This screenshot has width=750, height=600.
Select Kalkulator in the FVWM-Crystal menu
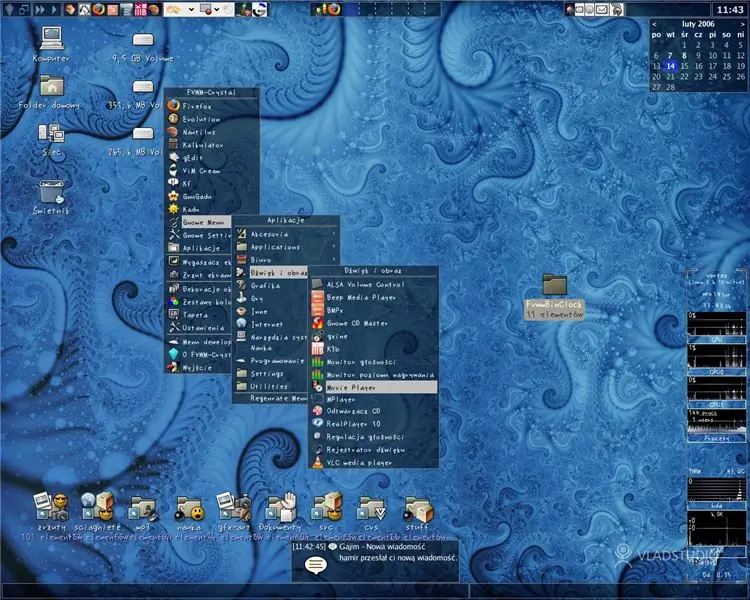212,145
